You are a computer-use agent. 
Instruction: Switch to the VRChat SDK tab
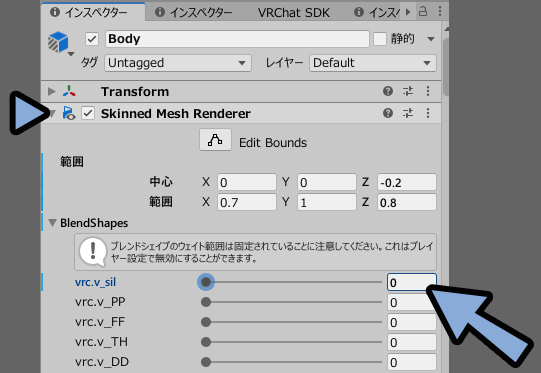point(294,13)
